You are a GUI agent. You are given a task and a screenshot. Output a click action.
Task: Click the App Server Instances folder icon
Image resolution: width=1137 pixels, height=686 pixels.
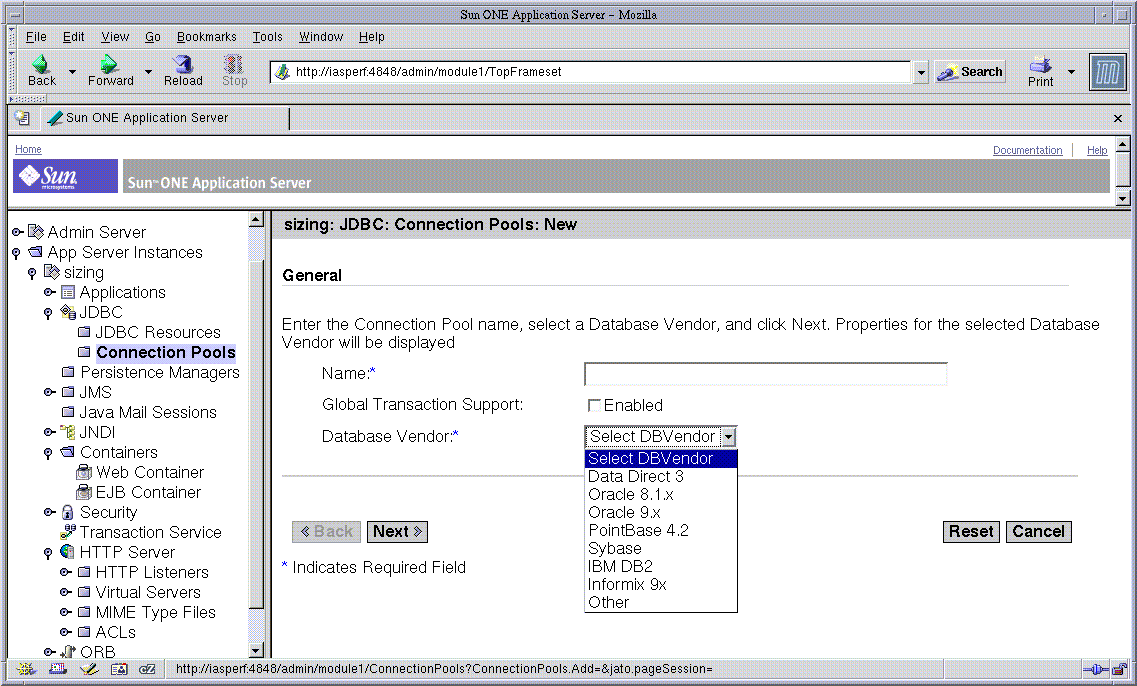[x=36, y=252]
